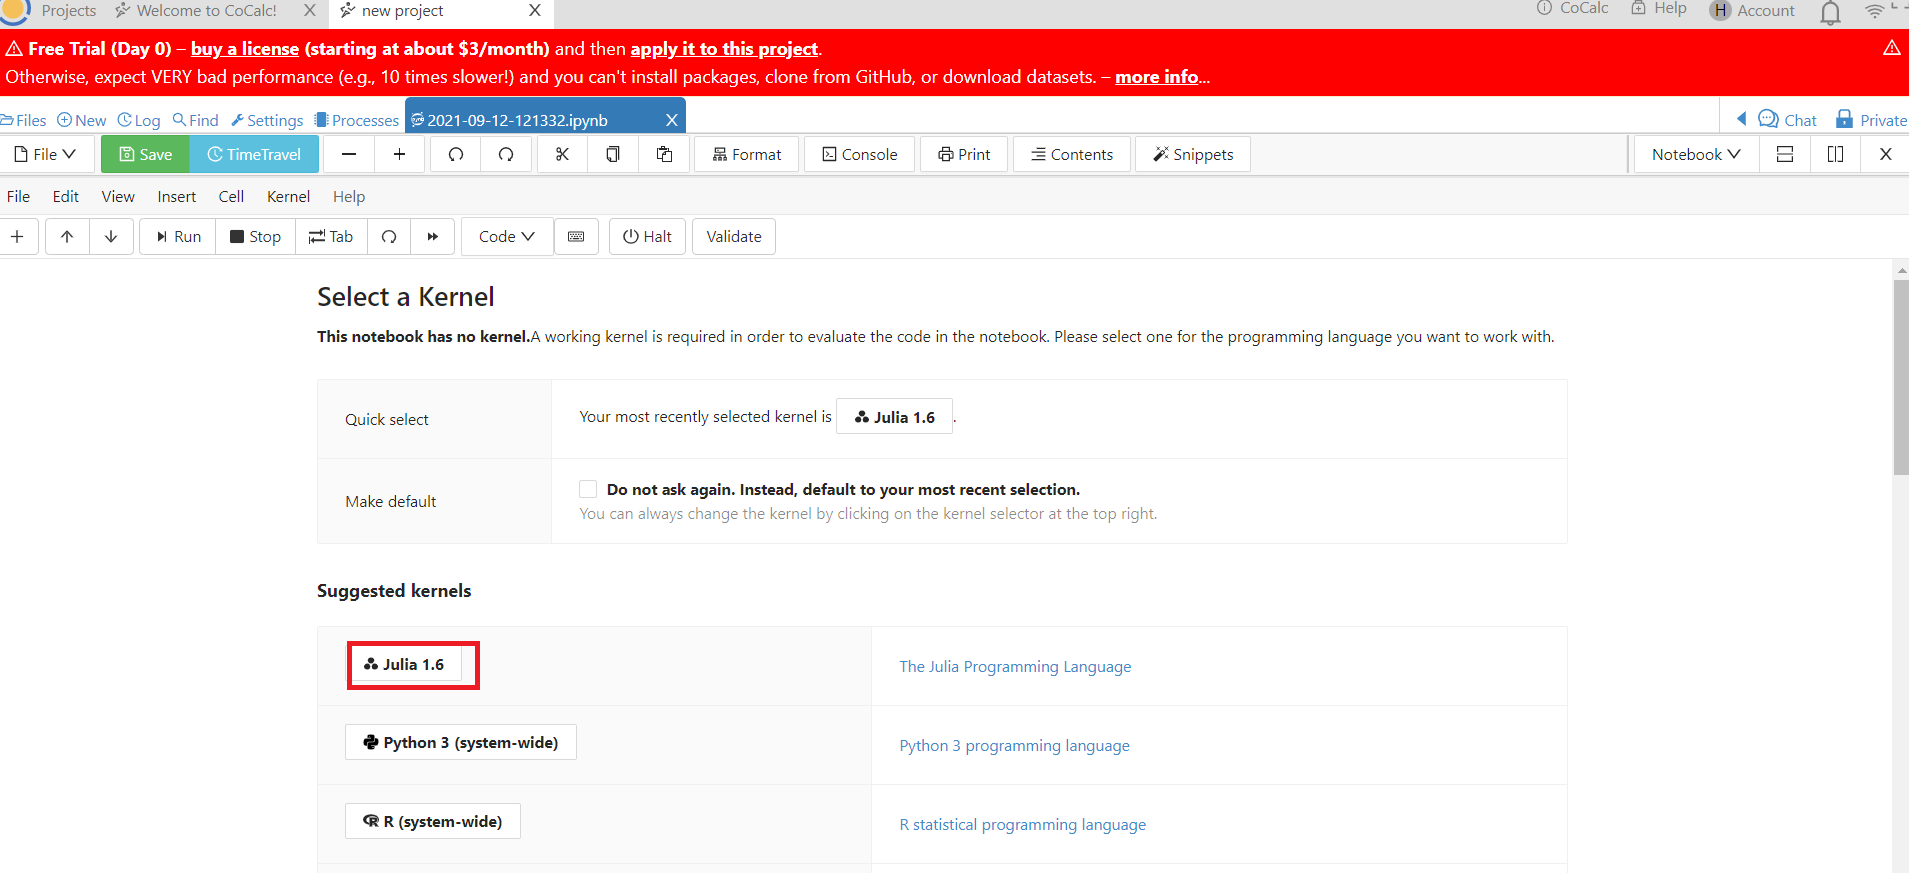Move cell down with arrow icon
Image resolution: width=1909 pixels, height=873 pixels.
coord(111,236)
